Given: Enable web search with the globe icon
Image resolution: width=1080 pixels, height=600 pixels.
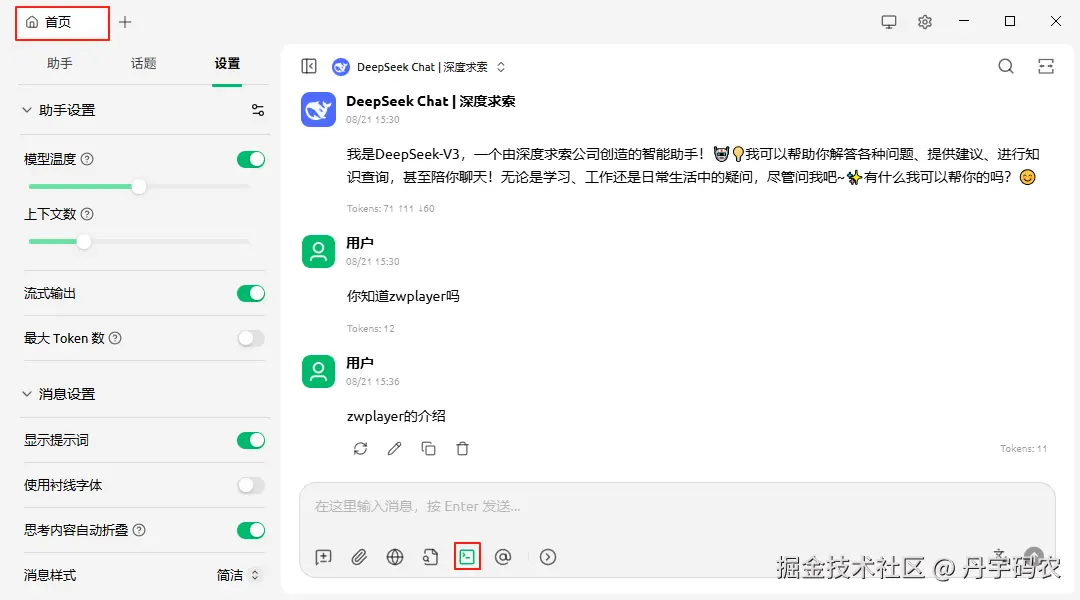Looking at the screenshot, I should [x=395, y=557].
